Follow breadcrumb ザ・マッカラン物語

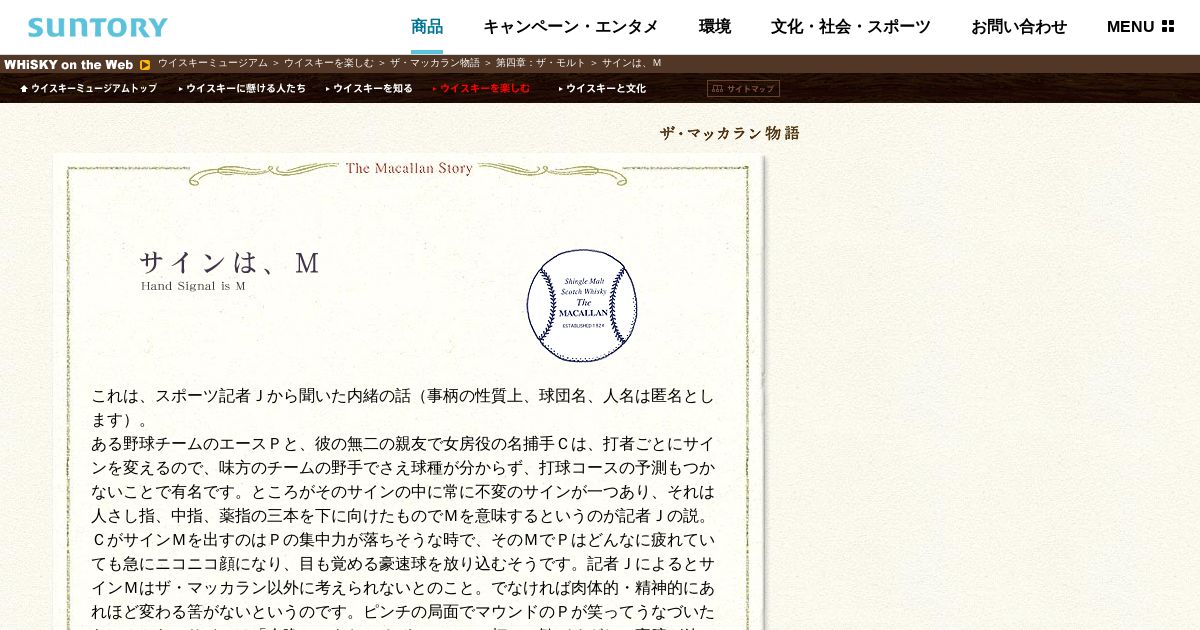(435, 63)
